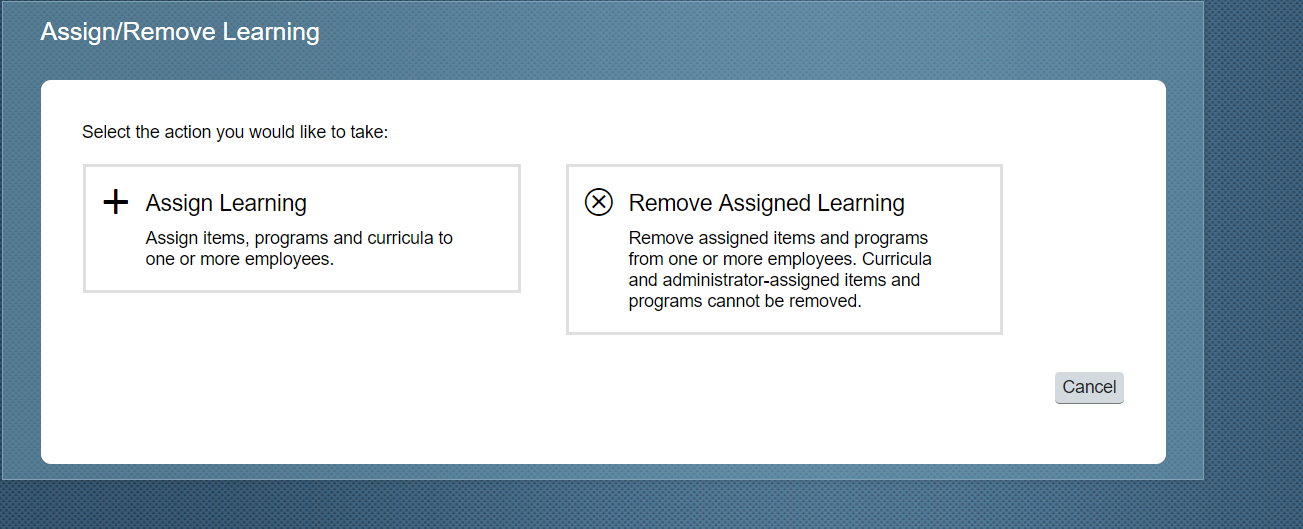Click empty space inside the Remove Assigned Learning tile
The image size is (1303, 529).
point(965,310)
